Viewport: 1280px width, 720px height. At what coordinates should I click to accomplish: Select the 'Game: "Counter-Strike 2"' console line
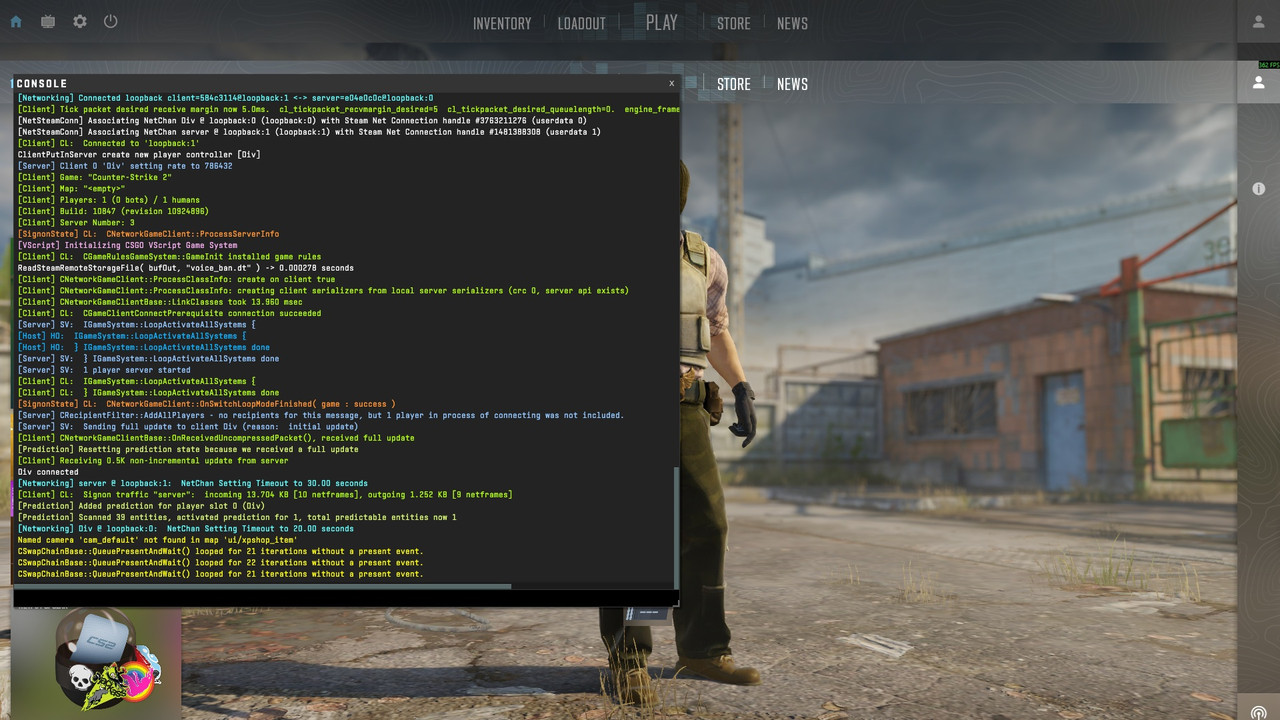94,177
